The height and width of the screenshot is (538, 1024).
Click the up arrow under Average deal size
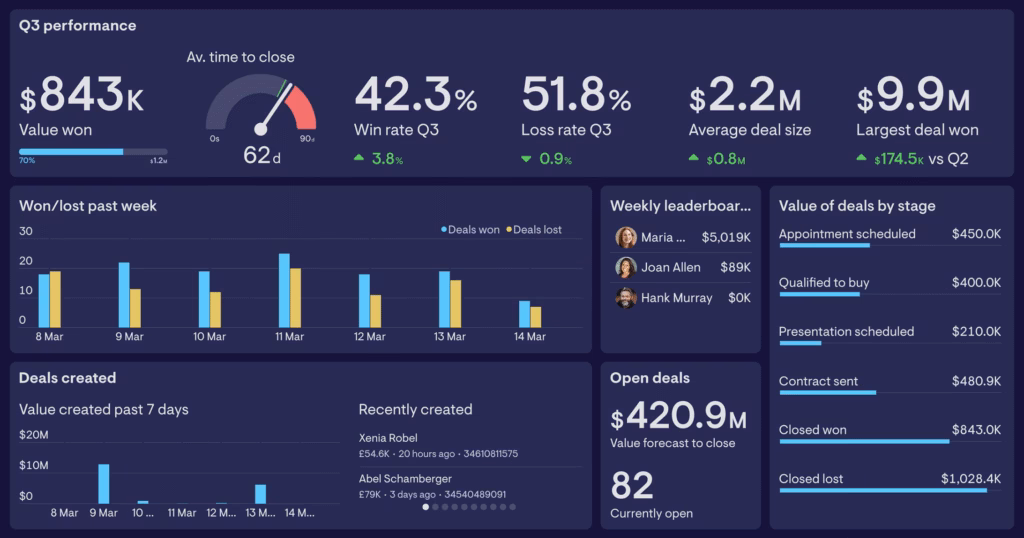coord(694,158)
